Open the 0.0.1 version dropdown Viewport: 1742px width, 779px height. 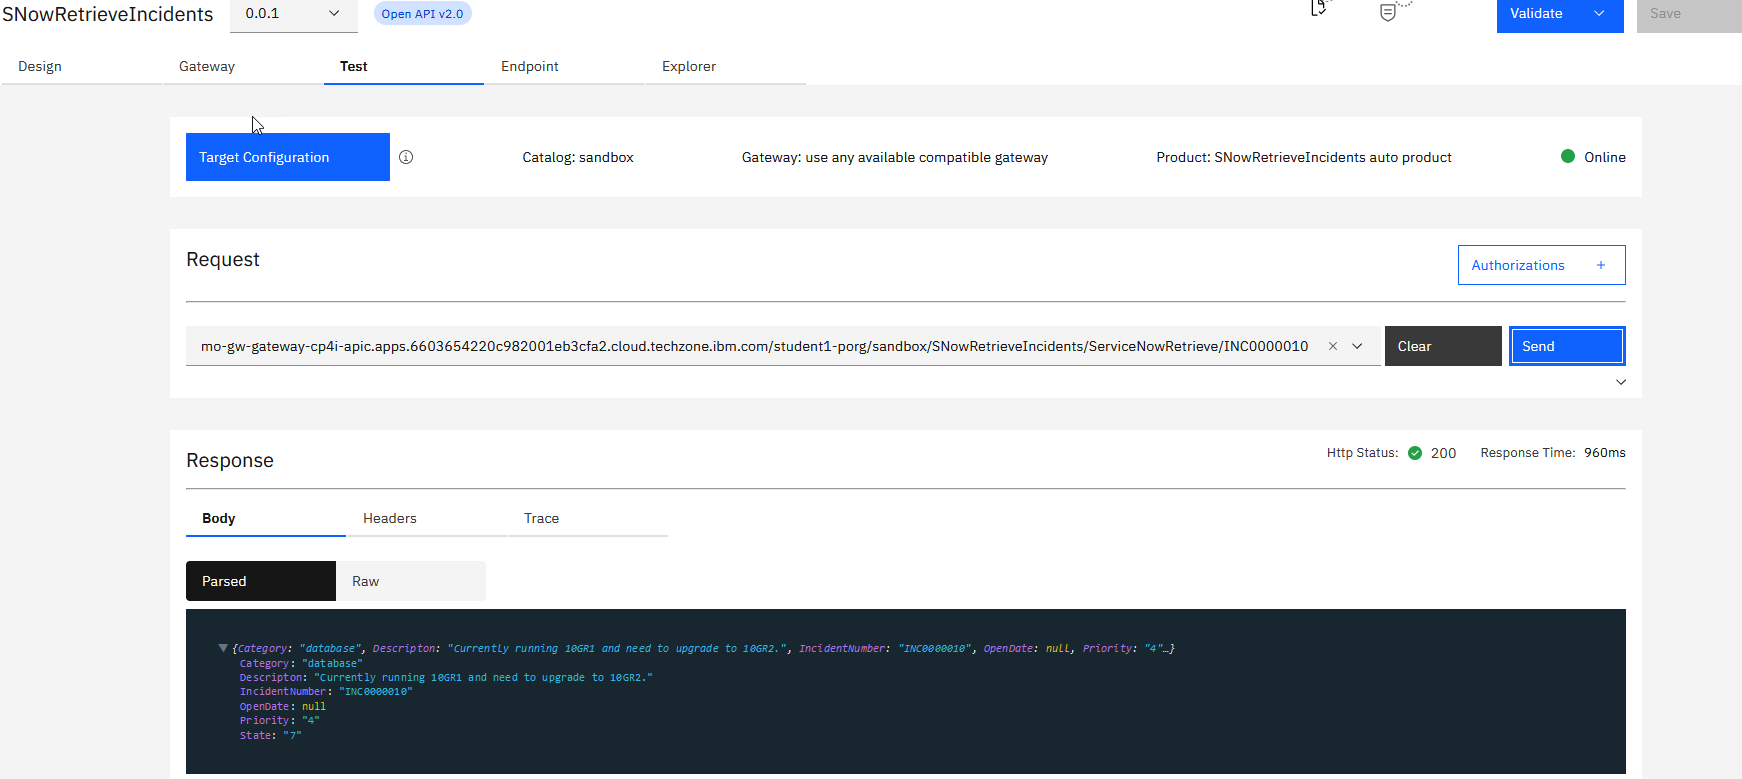coord(293,14)
